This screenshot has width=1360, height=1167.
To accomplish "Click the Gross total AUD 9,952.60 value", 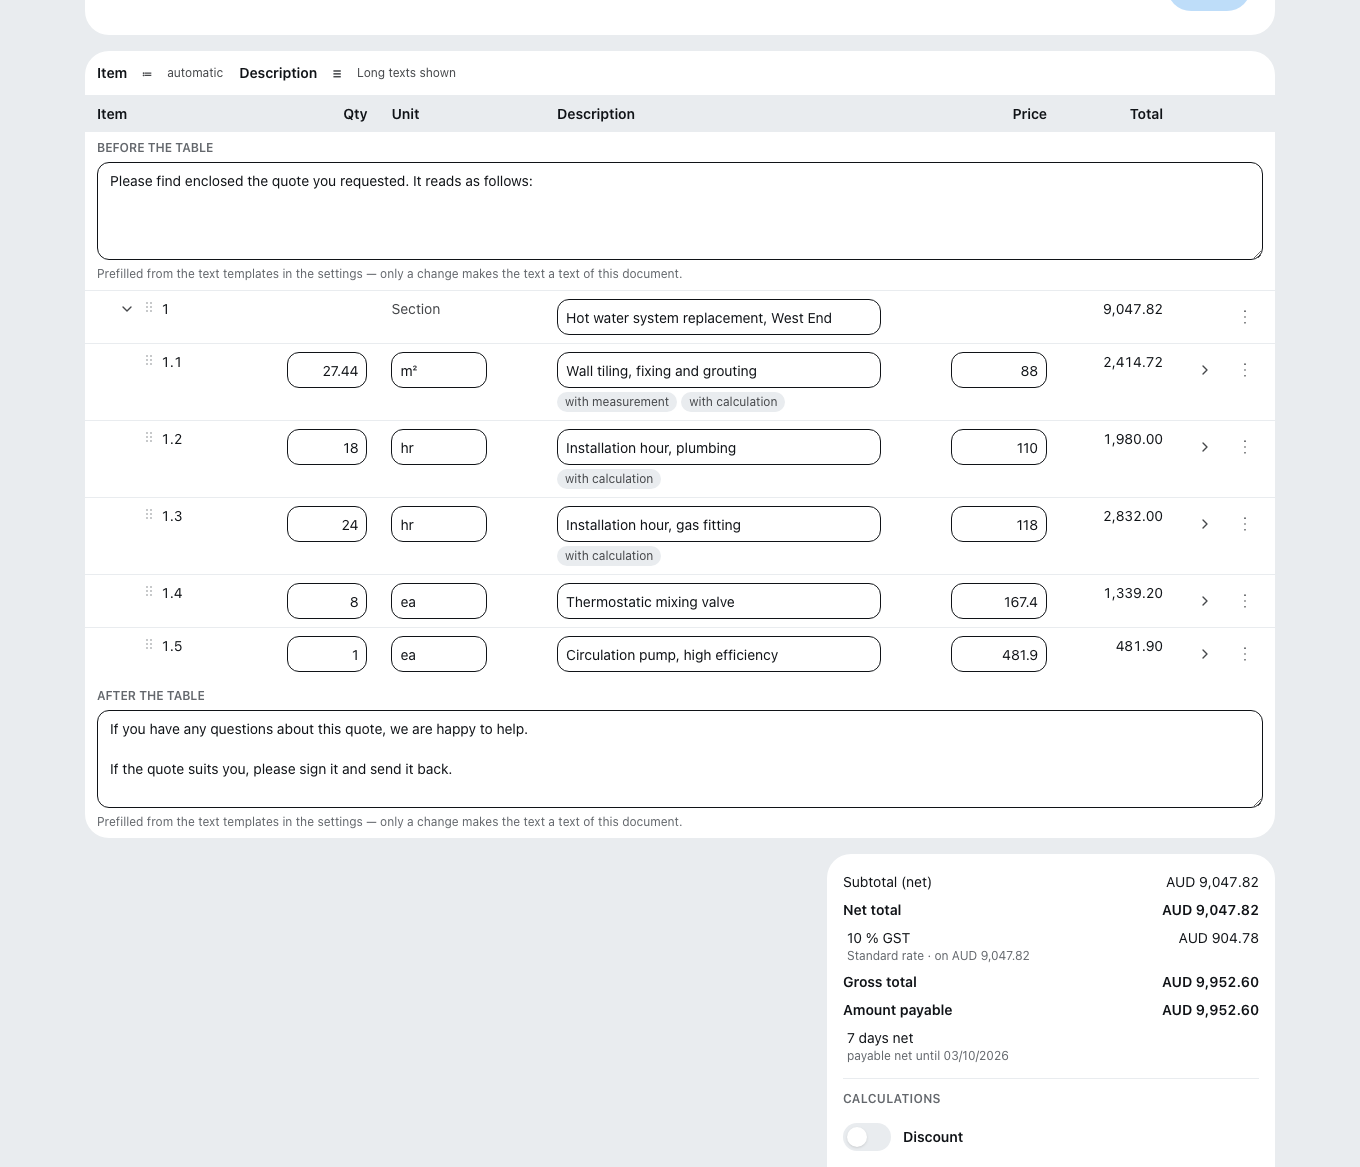I will point(1210,982).
